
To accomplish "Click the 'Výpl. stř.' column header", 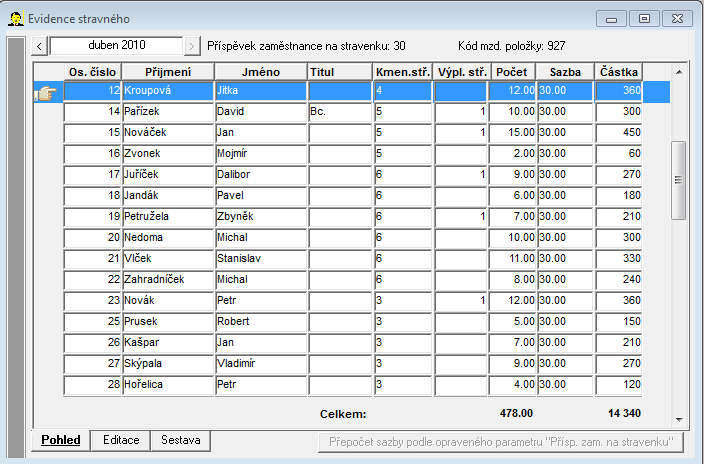I will (461, 72).
